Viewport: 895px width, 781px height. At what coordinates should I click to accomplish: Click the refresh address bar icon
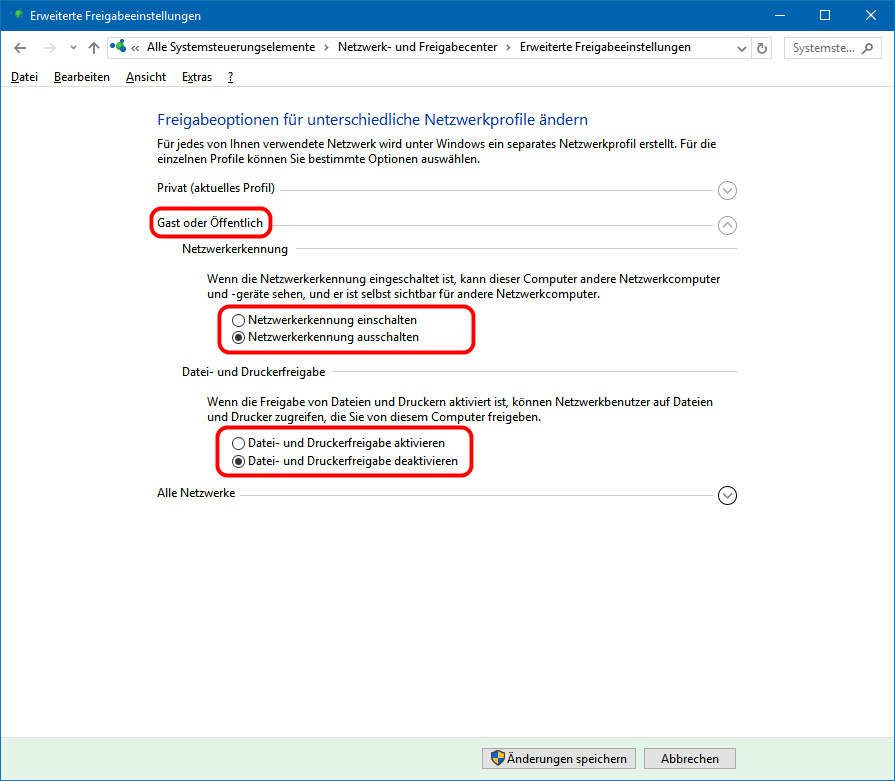tap(763, 48)
